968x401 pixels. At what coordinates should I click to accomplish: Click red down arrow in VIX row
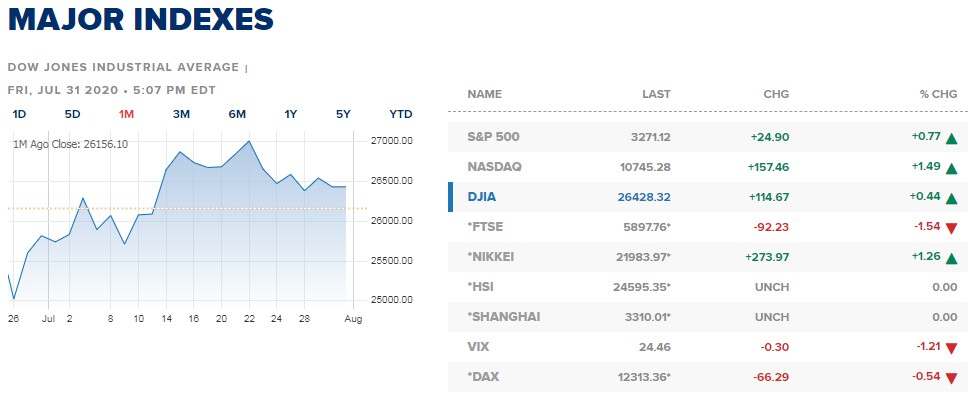[x=951, y=348]
